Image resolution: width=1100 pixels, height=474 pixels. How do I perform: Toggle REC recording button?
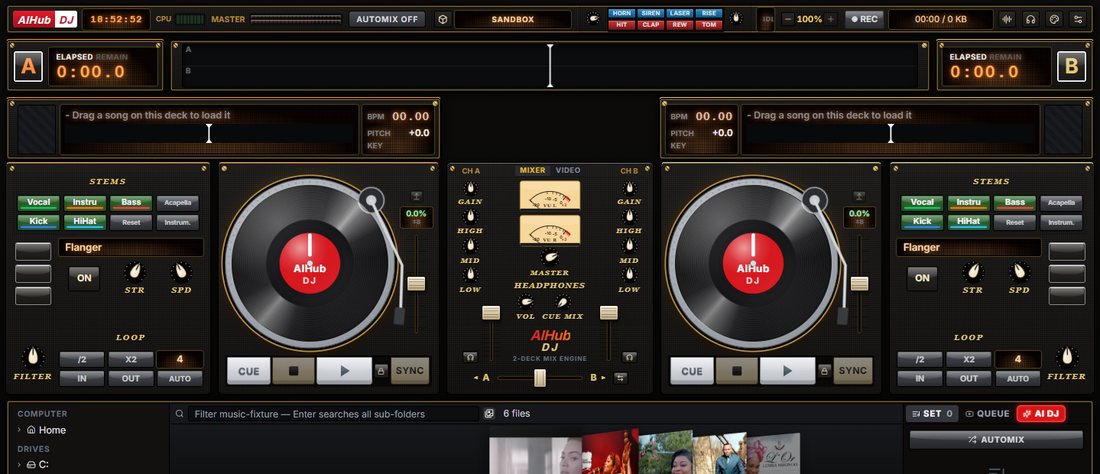click(864, 20)
